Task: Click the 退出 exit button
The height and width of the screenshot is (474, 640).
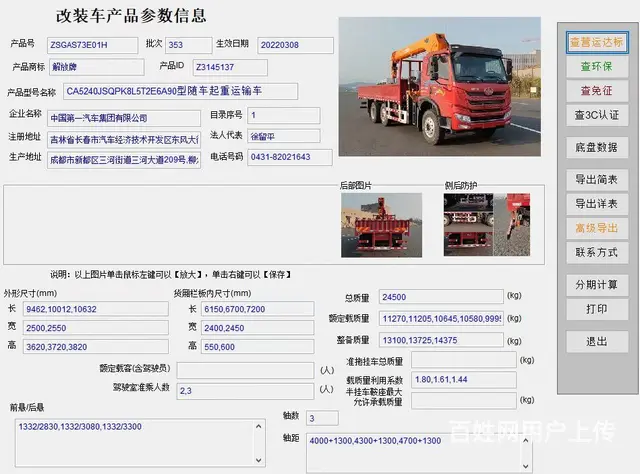Action: [x=596, y=341]
